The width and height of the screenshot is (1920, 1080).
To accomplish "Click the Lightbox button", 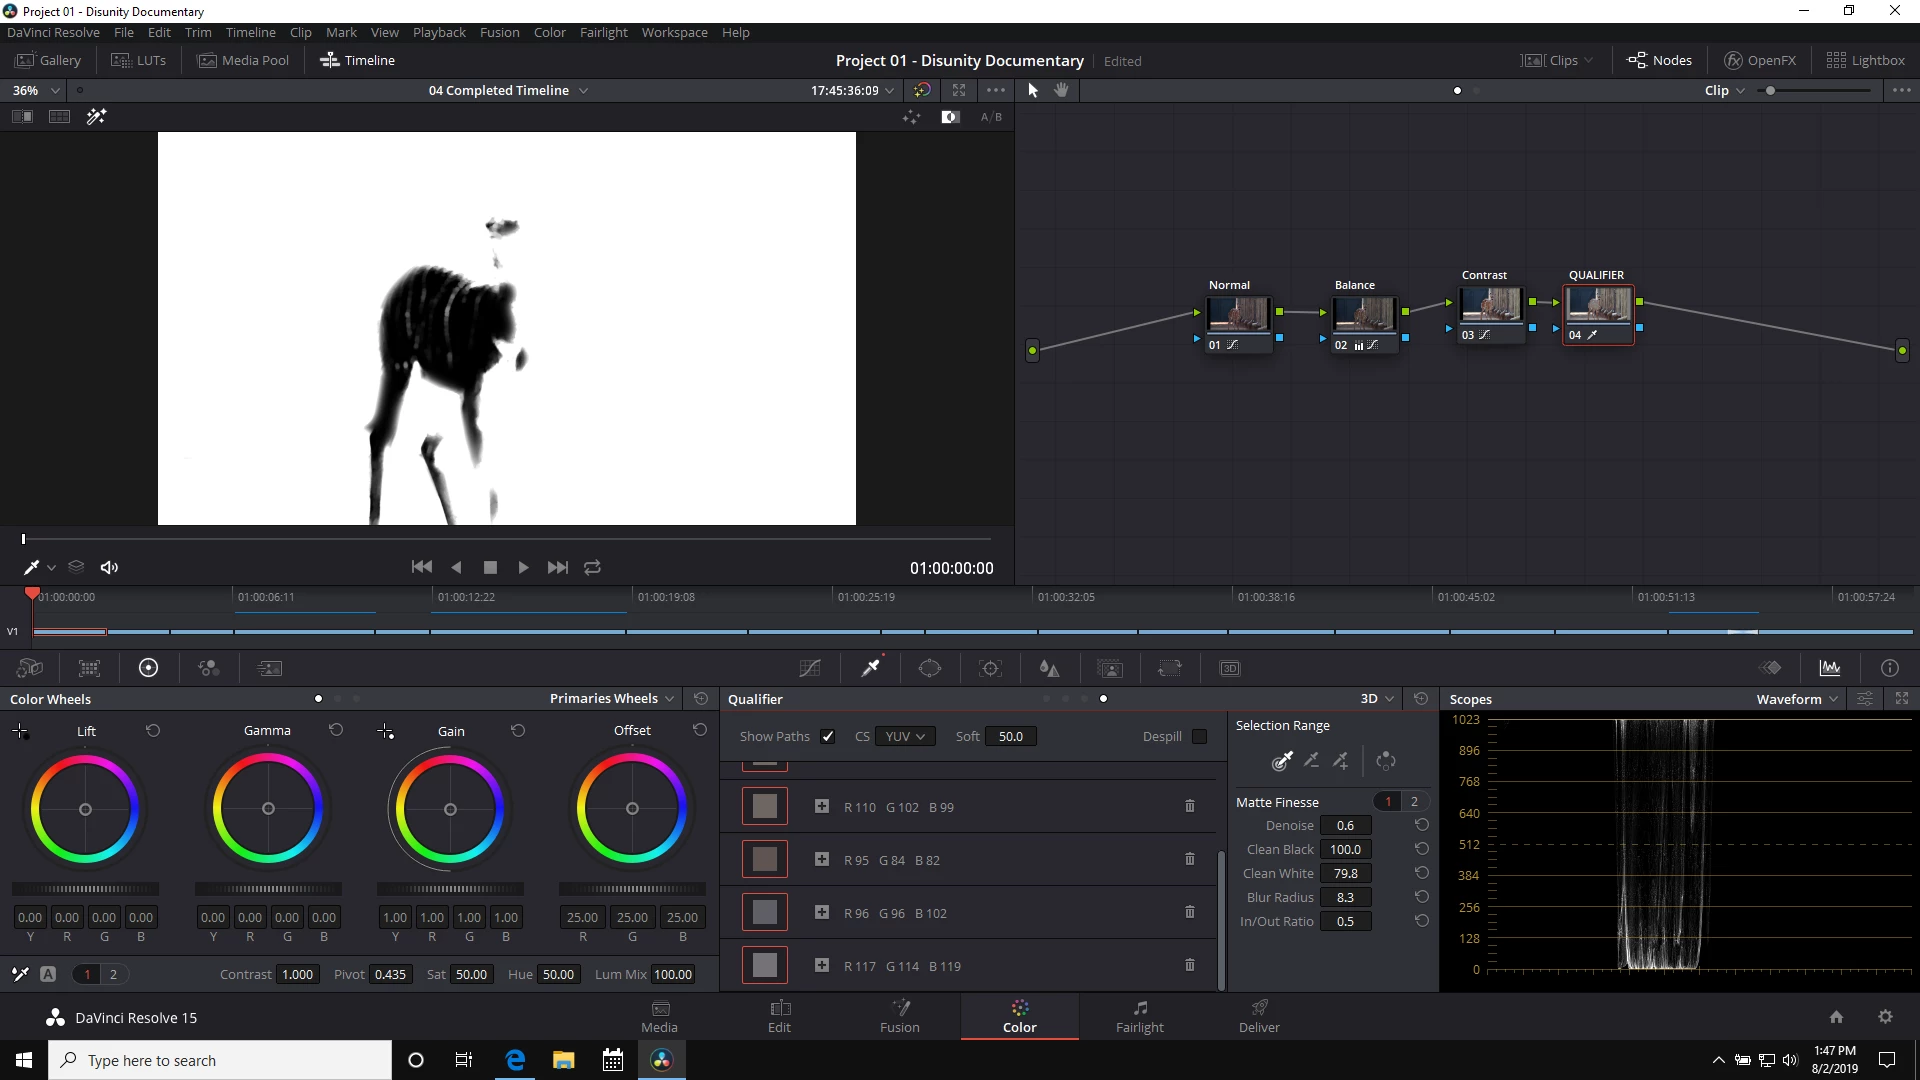I will pos(1865,60).
